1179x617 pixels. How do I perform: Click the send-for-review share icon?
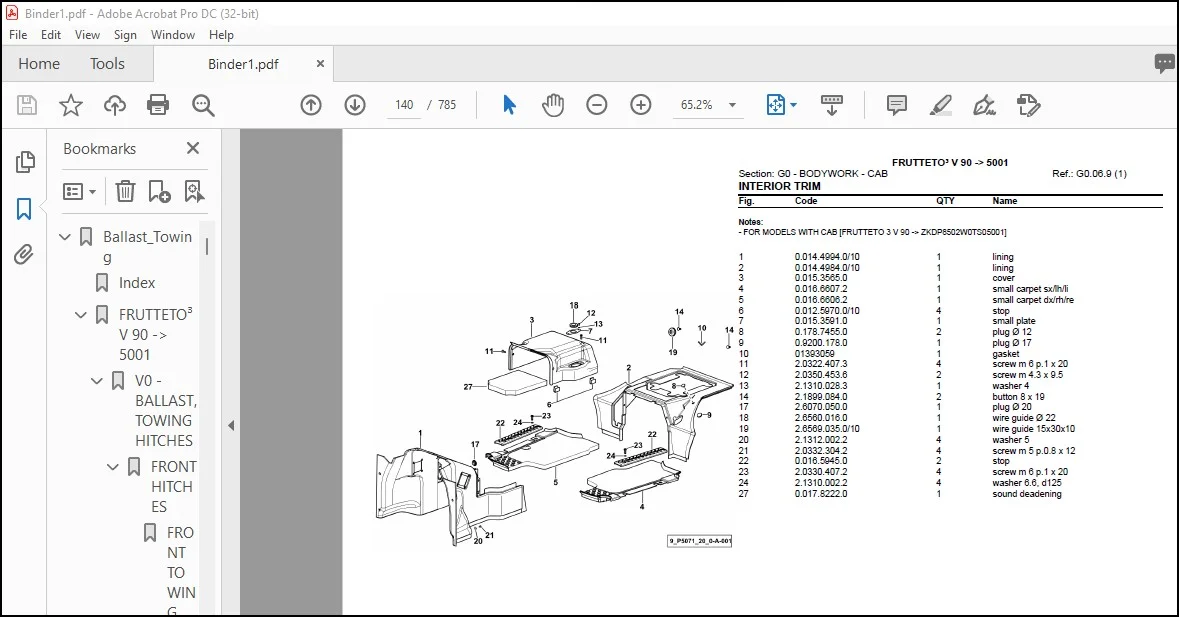pos(1028,105)
